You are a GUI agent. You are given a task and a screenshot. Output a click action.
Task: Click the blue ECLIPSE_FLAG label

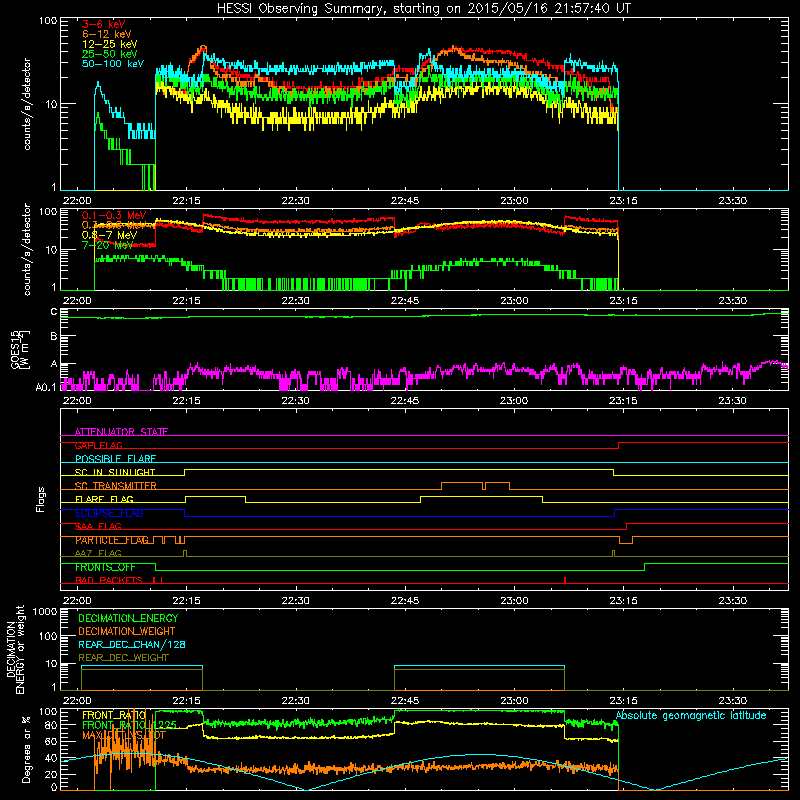tap(109, 513)
